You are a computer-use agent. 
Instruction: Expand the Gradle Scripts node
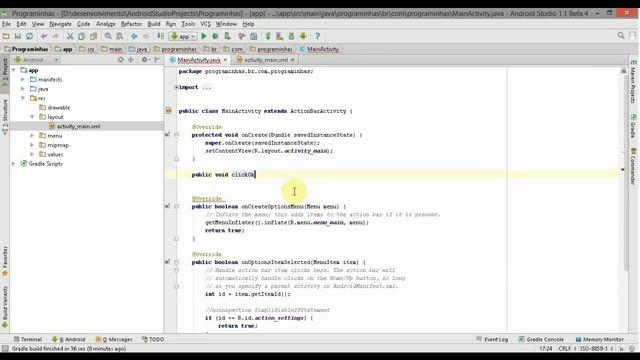tap(14, 164)
